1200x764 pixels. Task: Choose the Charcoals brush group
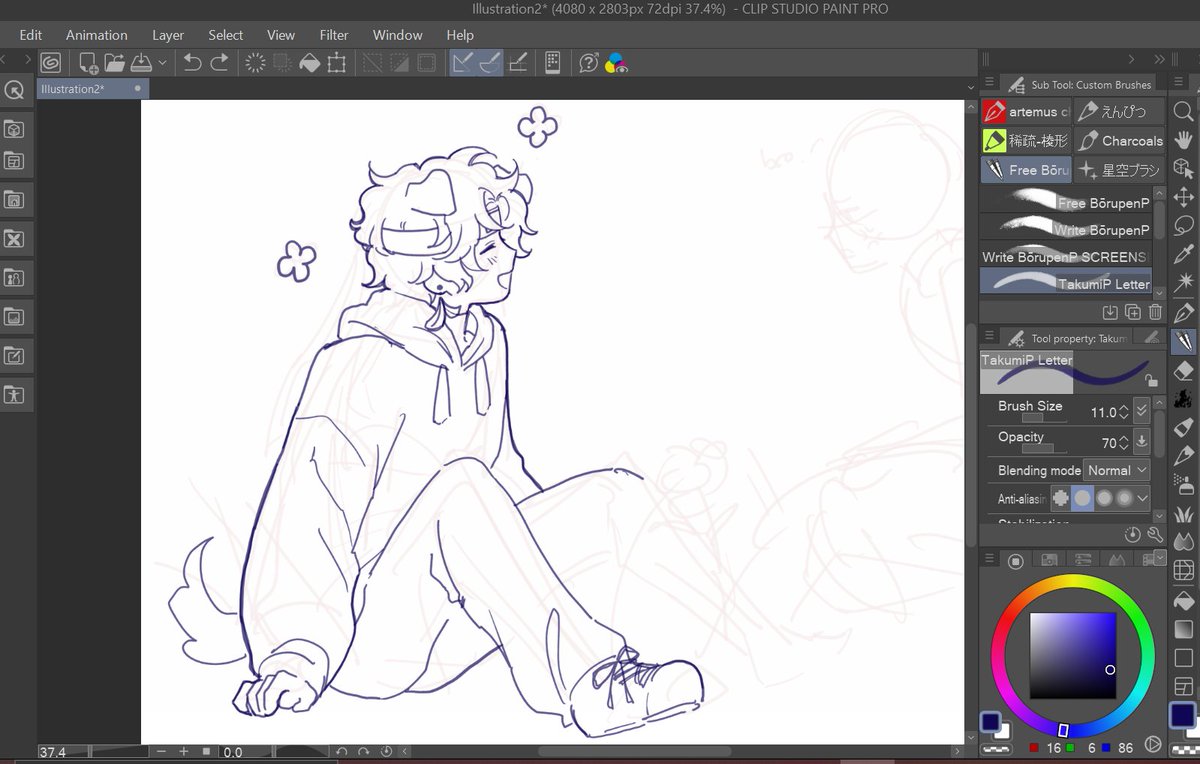click(1120, 141)
